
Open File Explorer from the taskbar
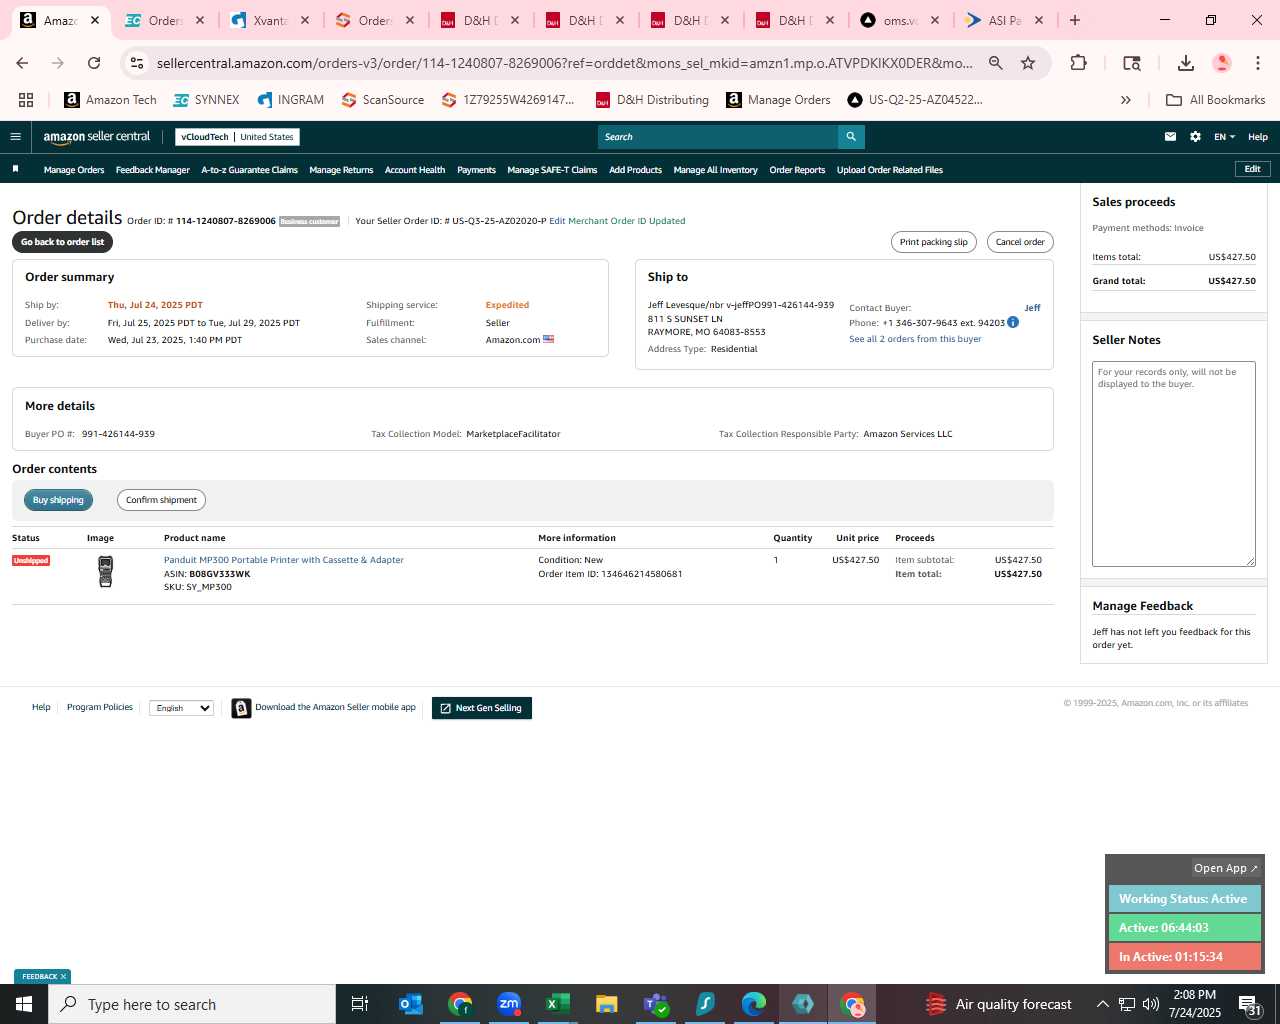pos(606,1004)
